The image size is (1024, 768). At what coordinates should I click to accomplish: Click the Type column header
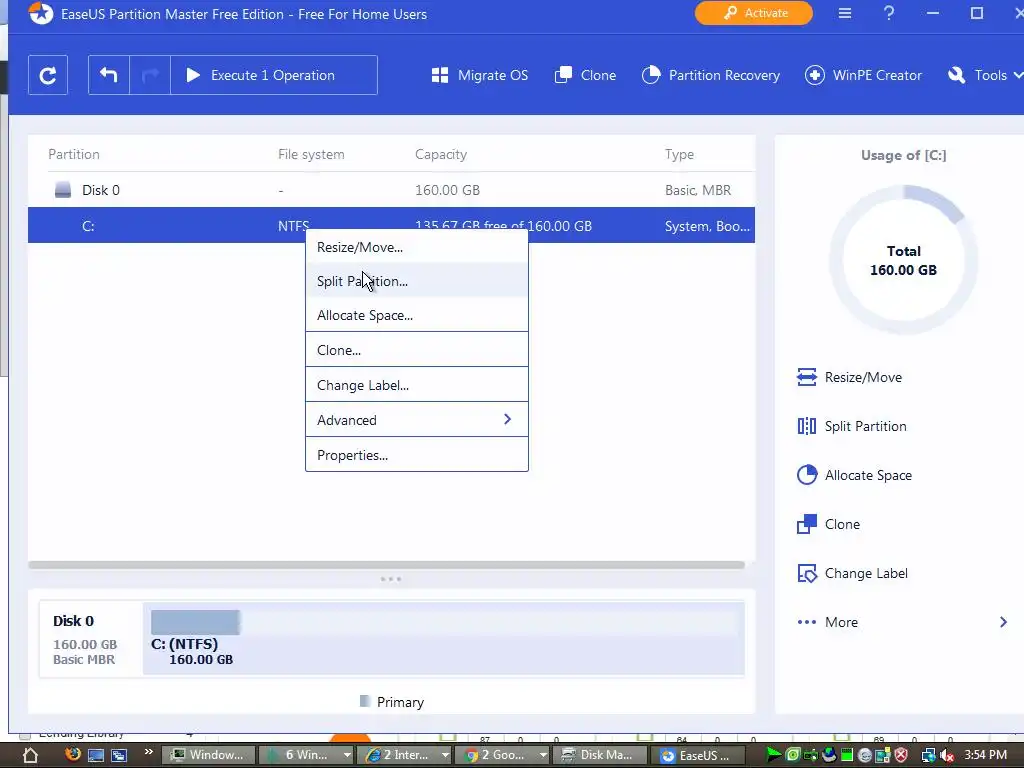coord(679,154)
